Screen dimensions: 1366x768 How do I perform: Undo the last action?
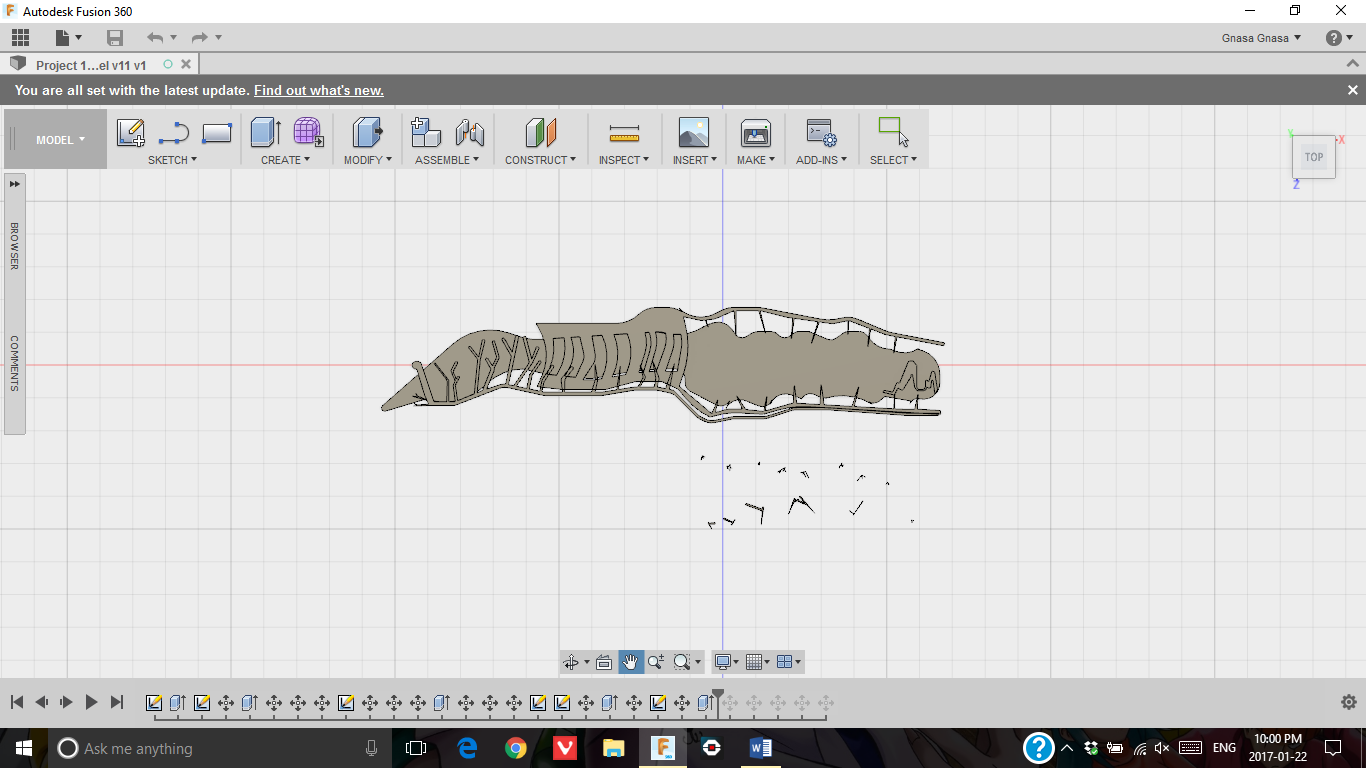click(x=154, y=38)
